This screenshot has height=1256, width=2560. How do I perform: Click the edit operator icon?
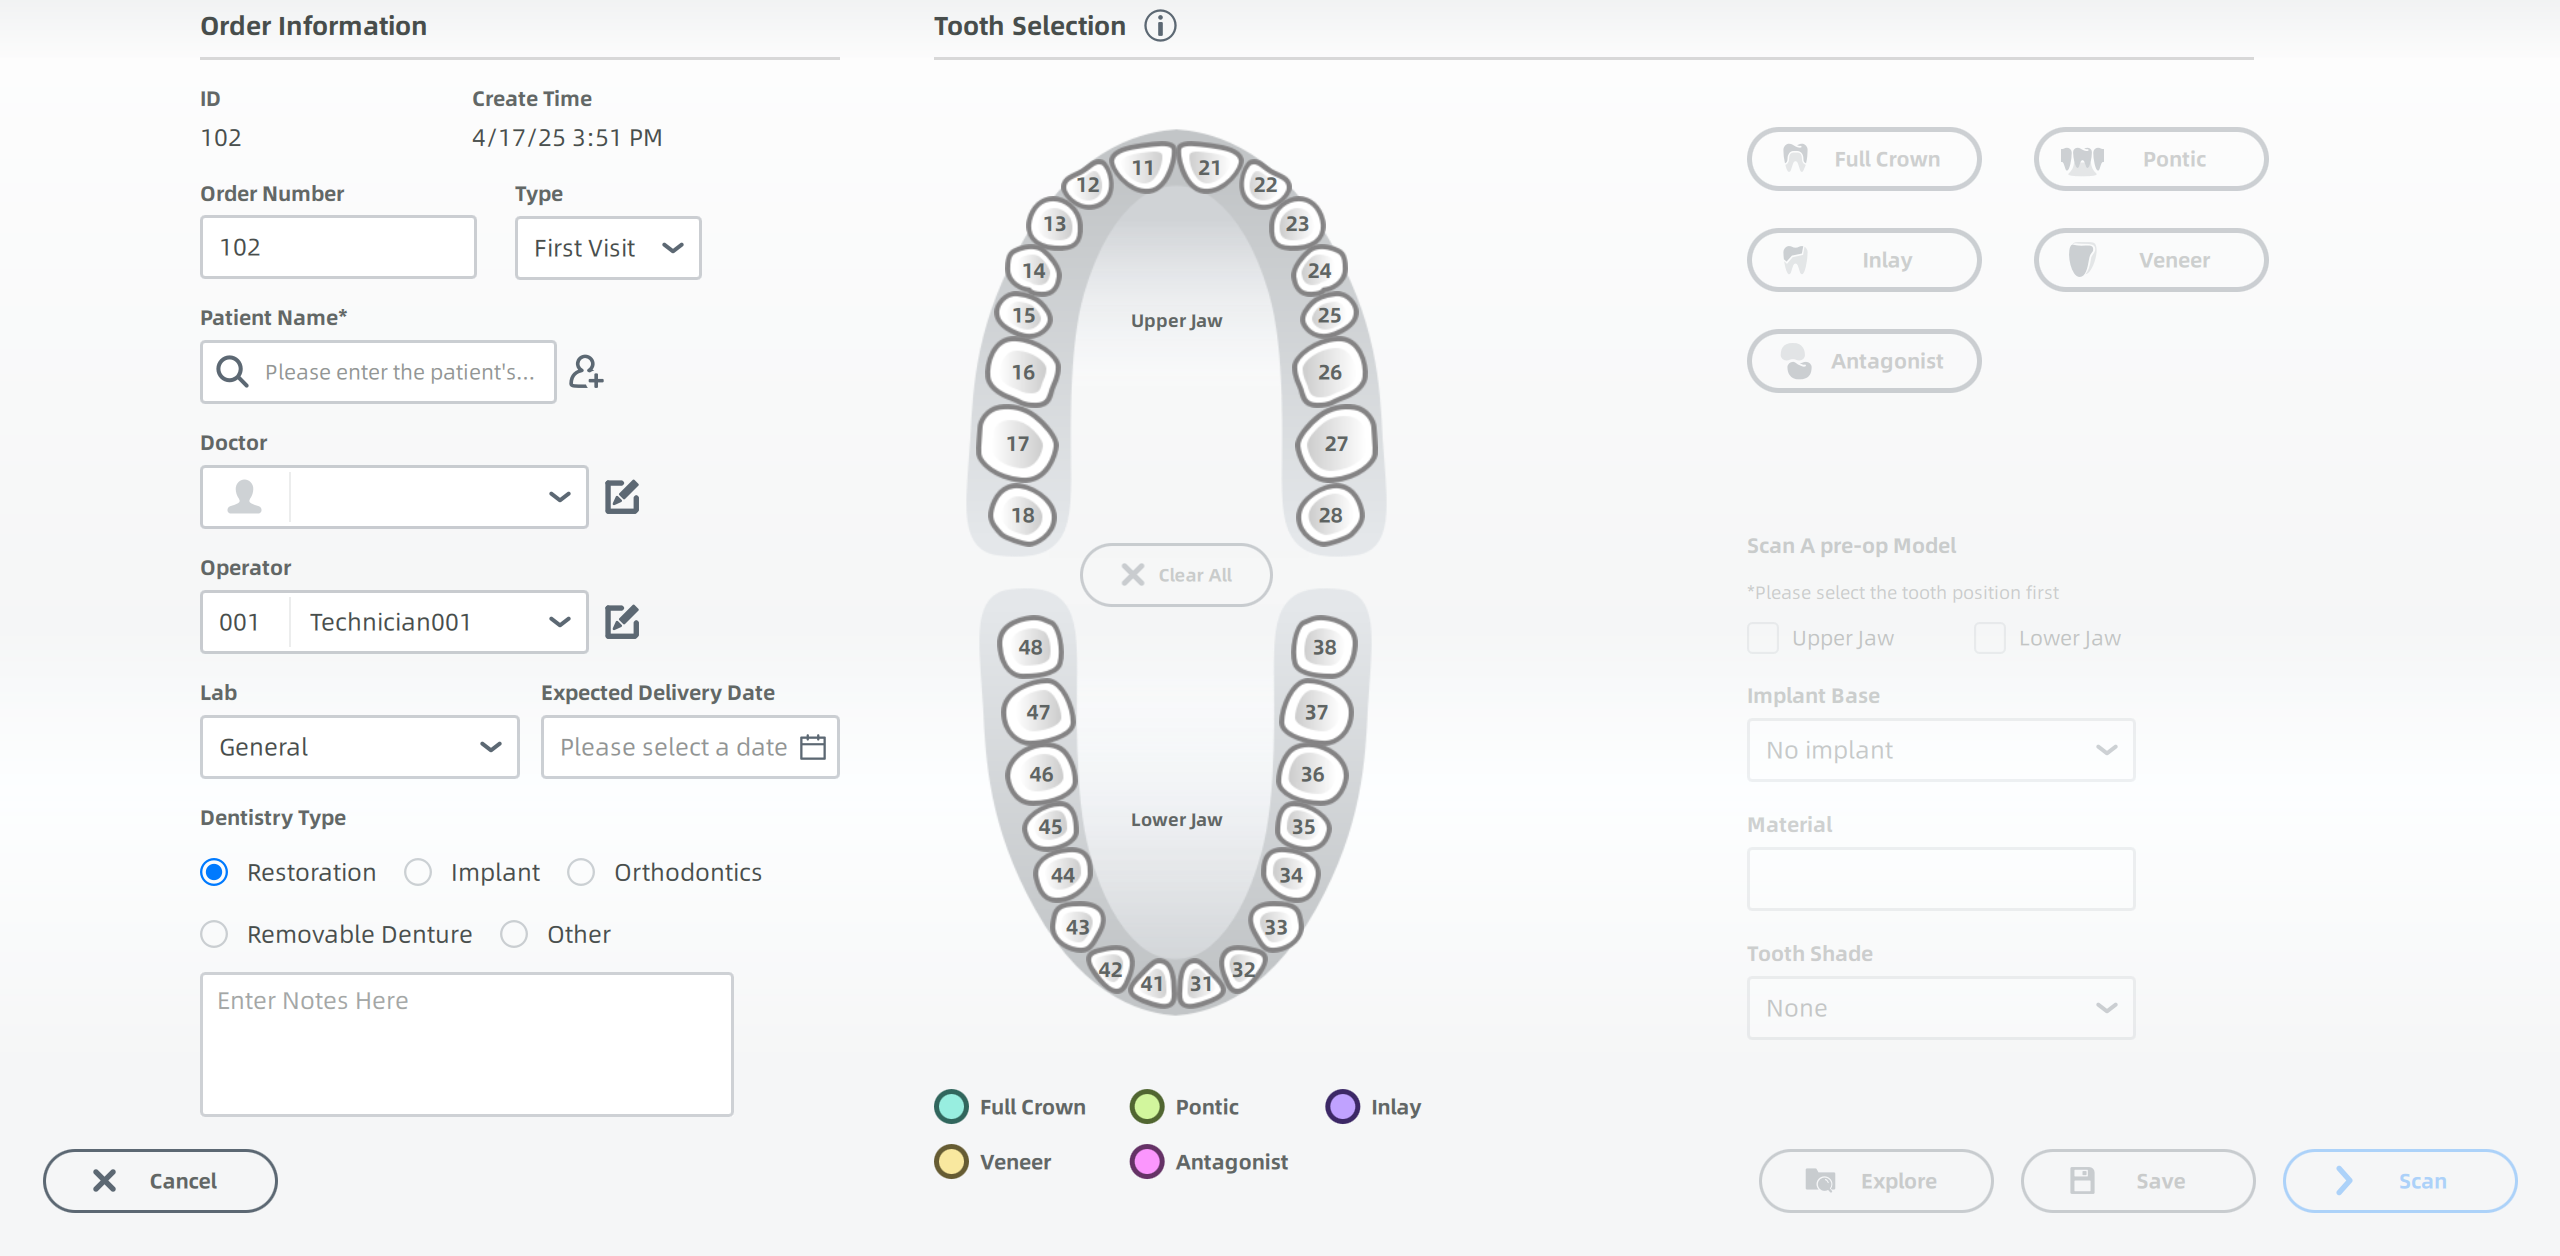point(622,622)
